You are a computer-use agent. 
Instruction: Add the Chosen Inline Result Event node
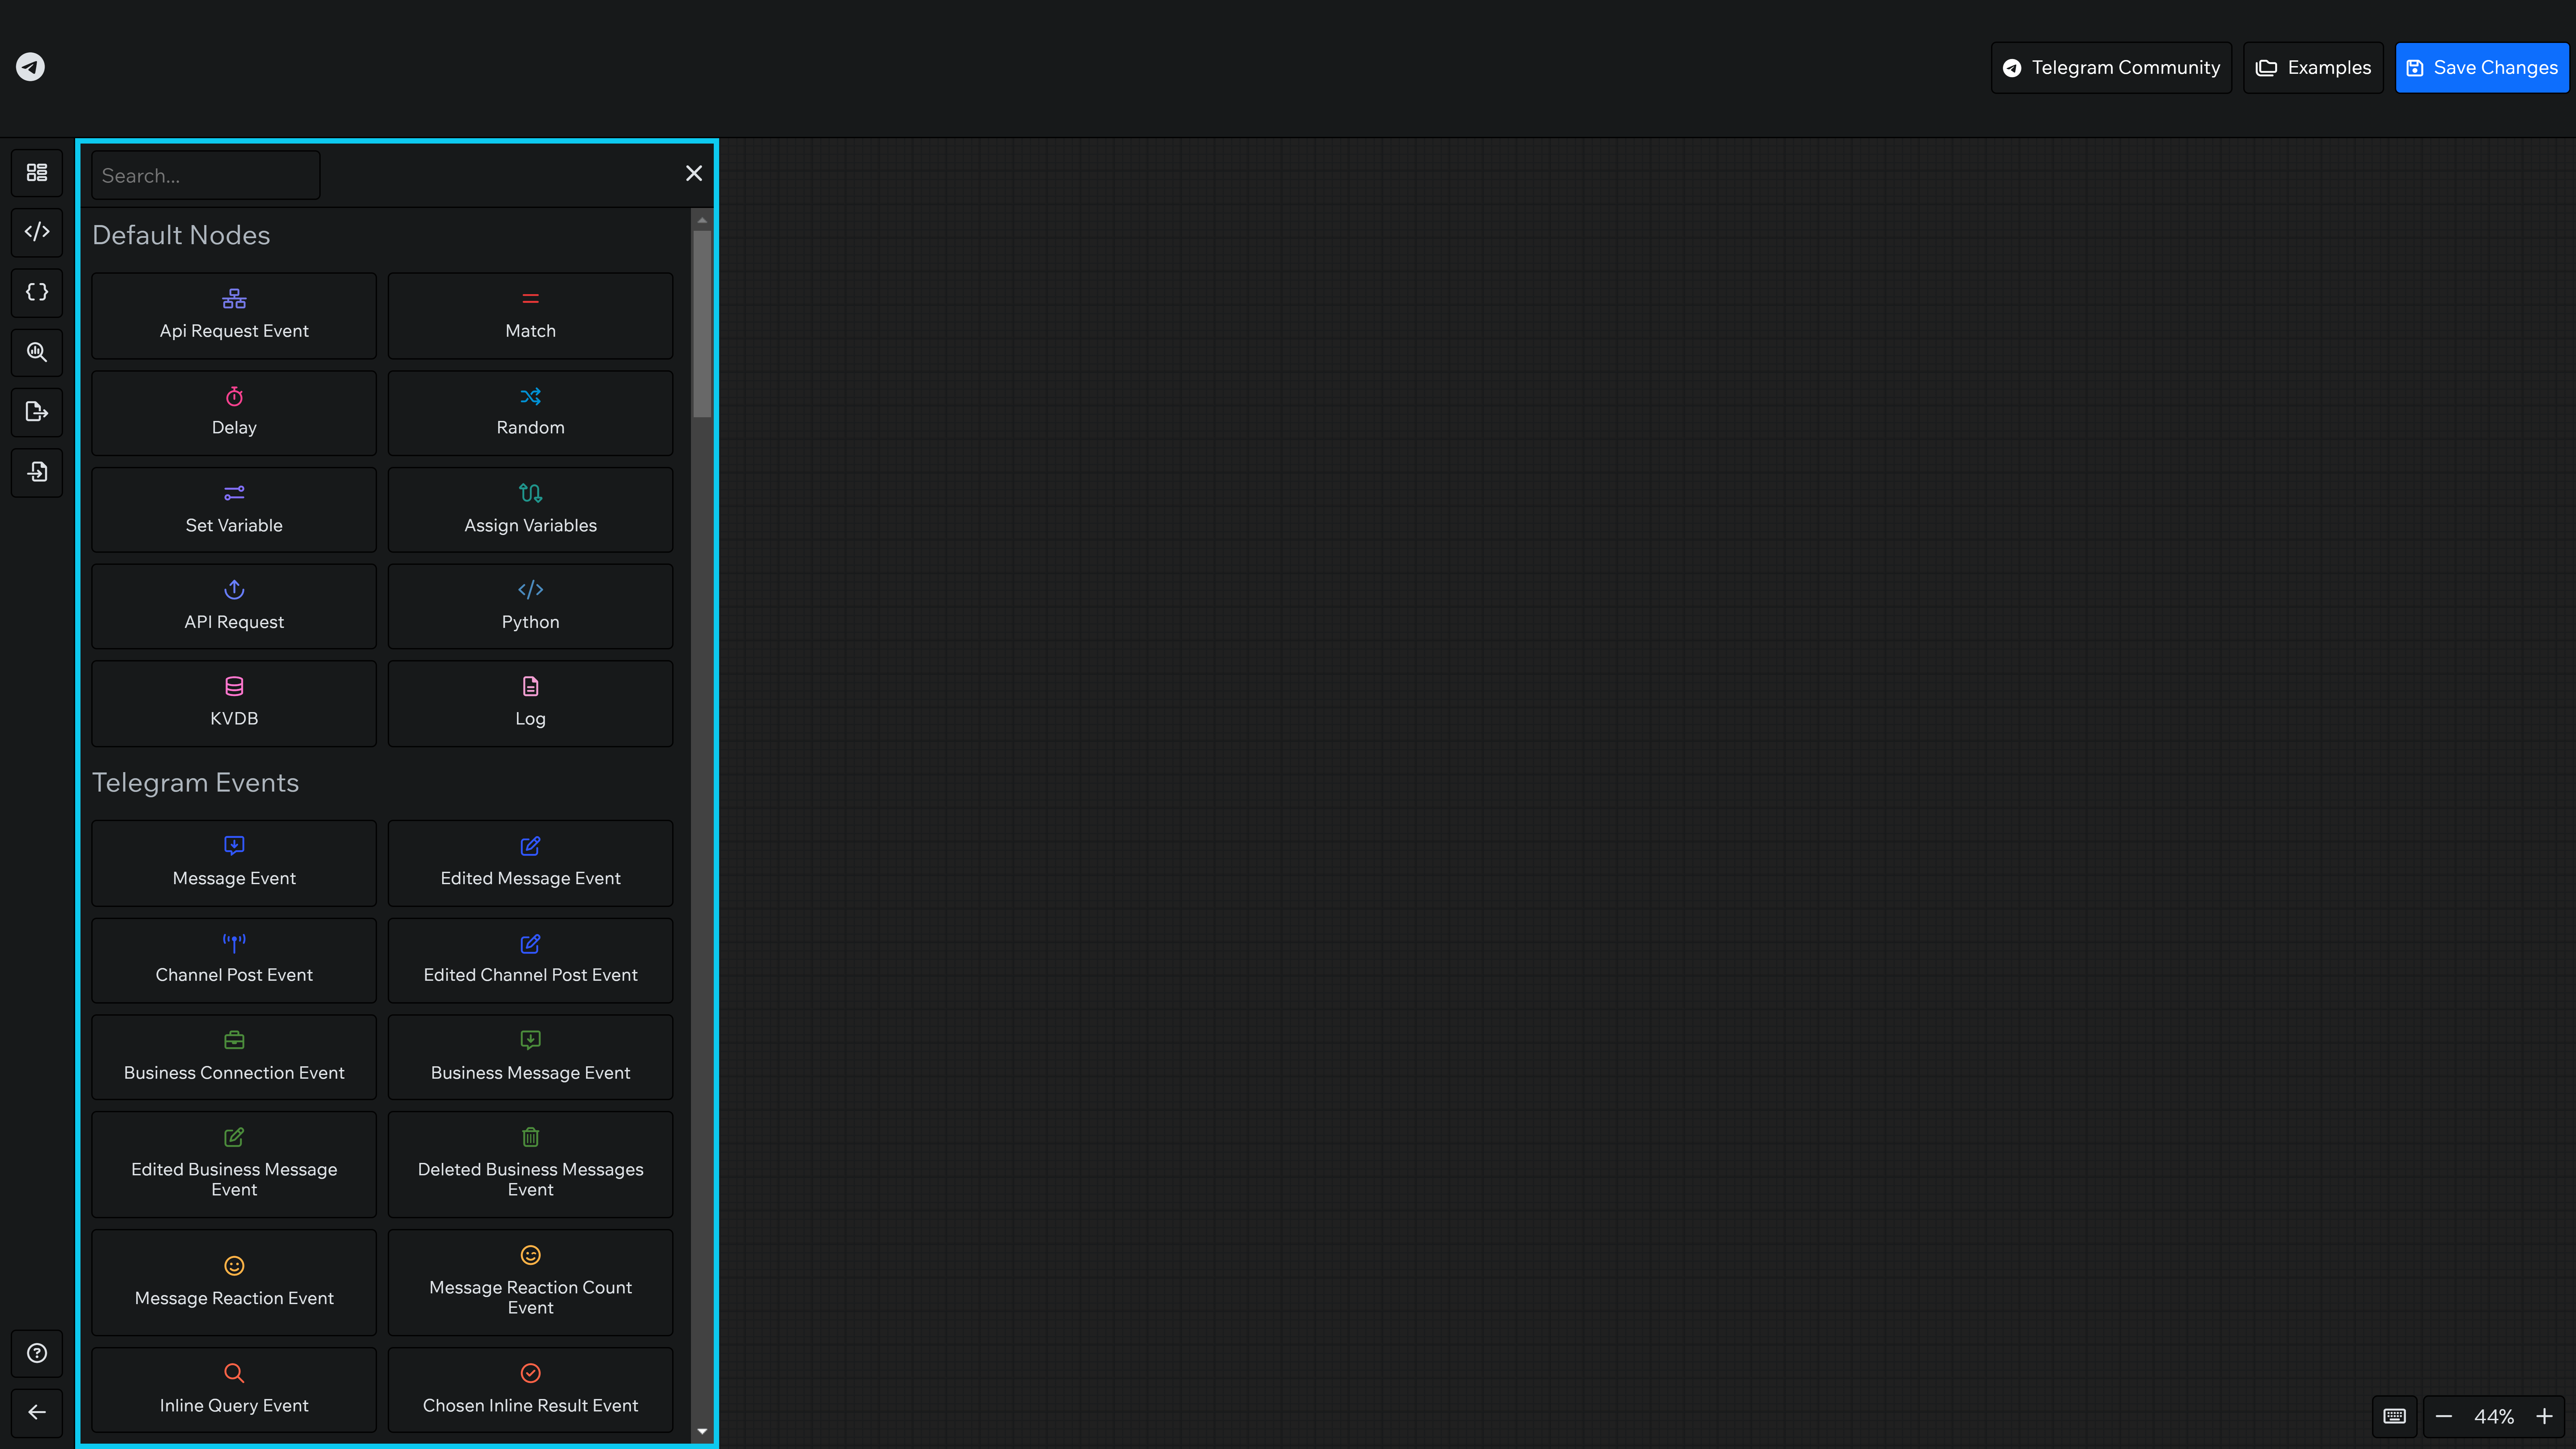click(x=530, y=1390)
